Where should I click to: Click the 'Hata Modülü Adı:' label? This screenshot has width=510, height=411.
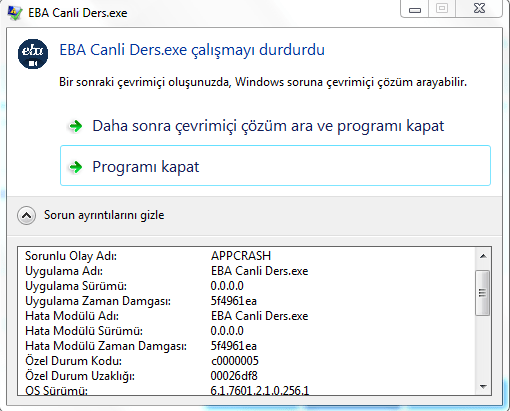(72, 316)
